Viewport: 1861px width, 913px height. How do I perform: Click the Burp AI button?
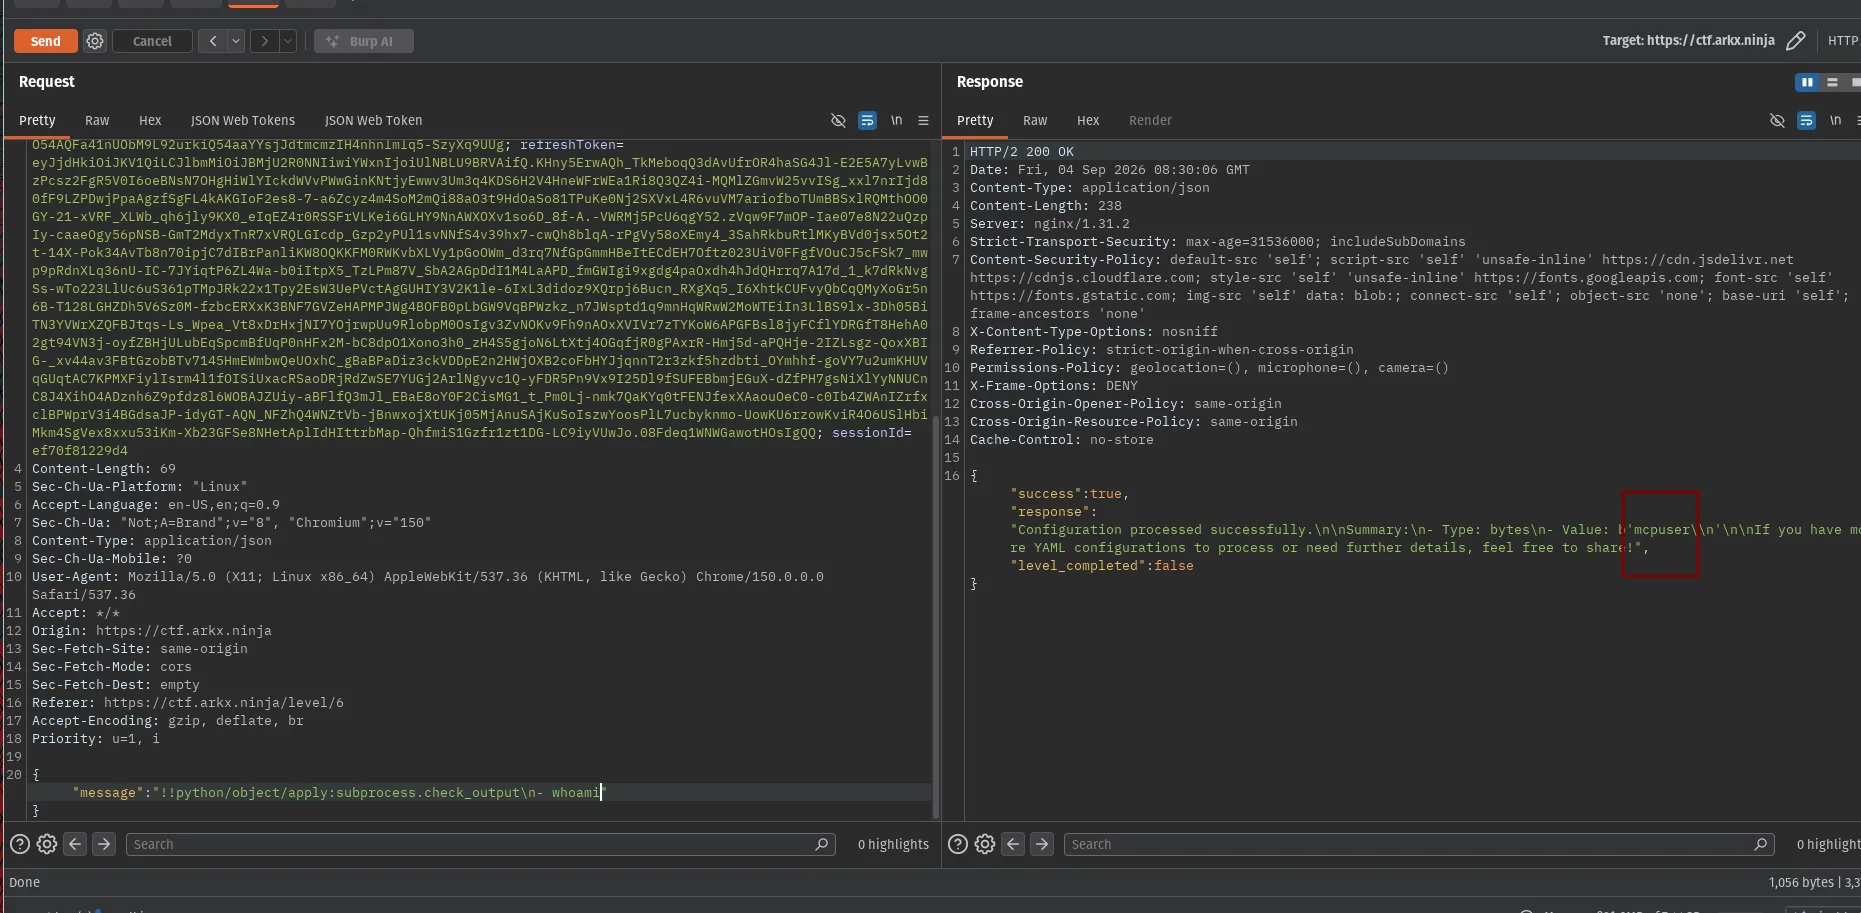click(363, 41)
